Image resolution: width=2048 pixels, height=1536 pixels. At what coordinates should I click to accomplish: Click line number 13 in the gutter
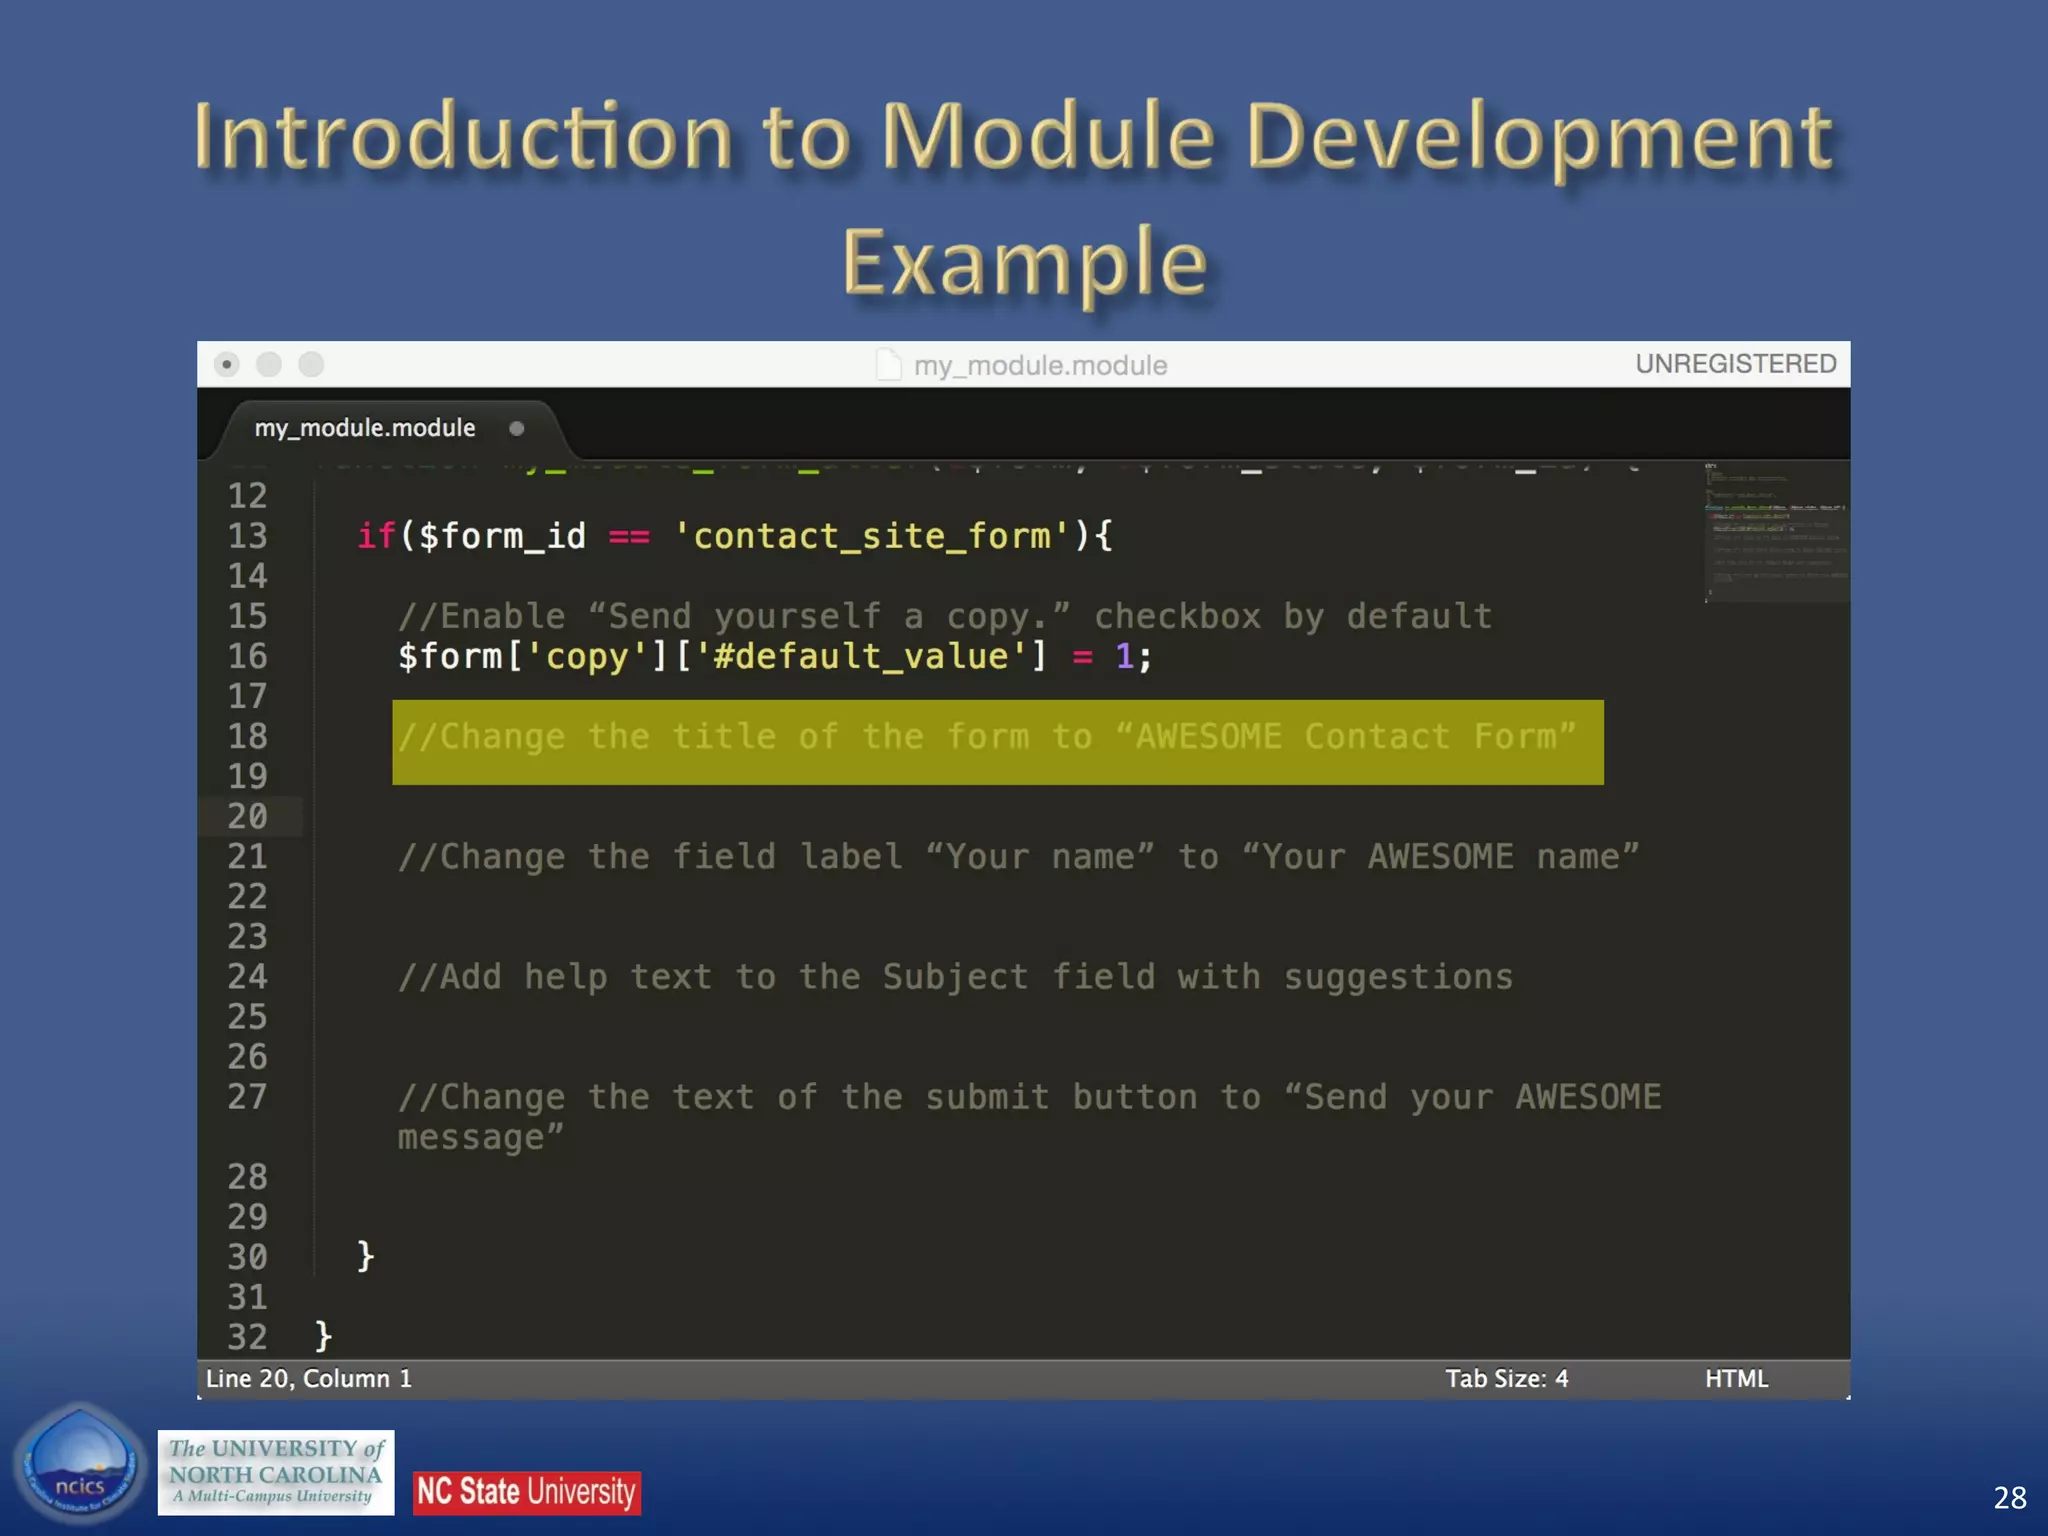click(x=247, y=537)
